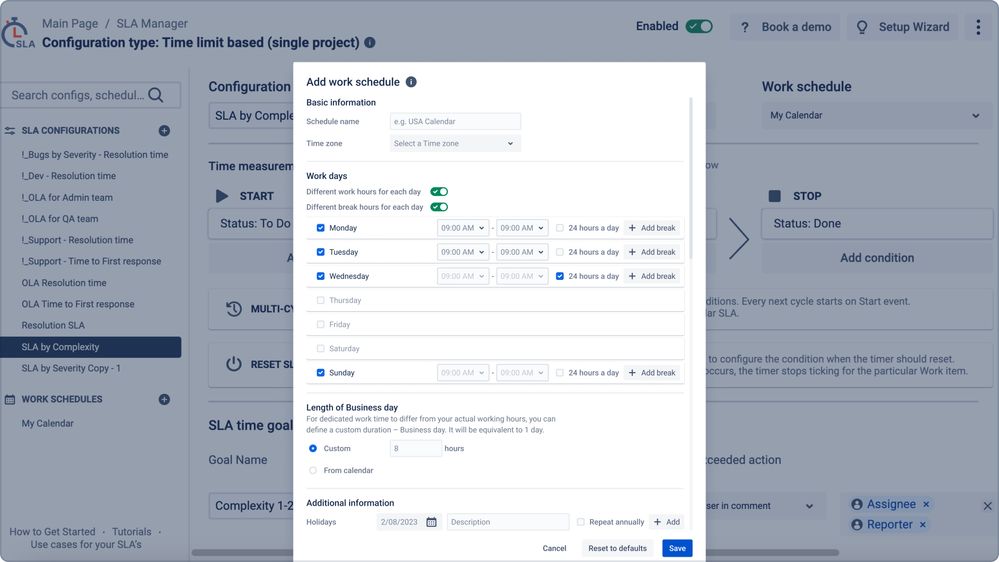999x562 pixels.
Task: Click the SLA clock logo icon
Action: click(18, 33)
